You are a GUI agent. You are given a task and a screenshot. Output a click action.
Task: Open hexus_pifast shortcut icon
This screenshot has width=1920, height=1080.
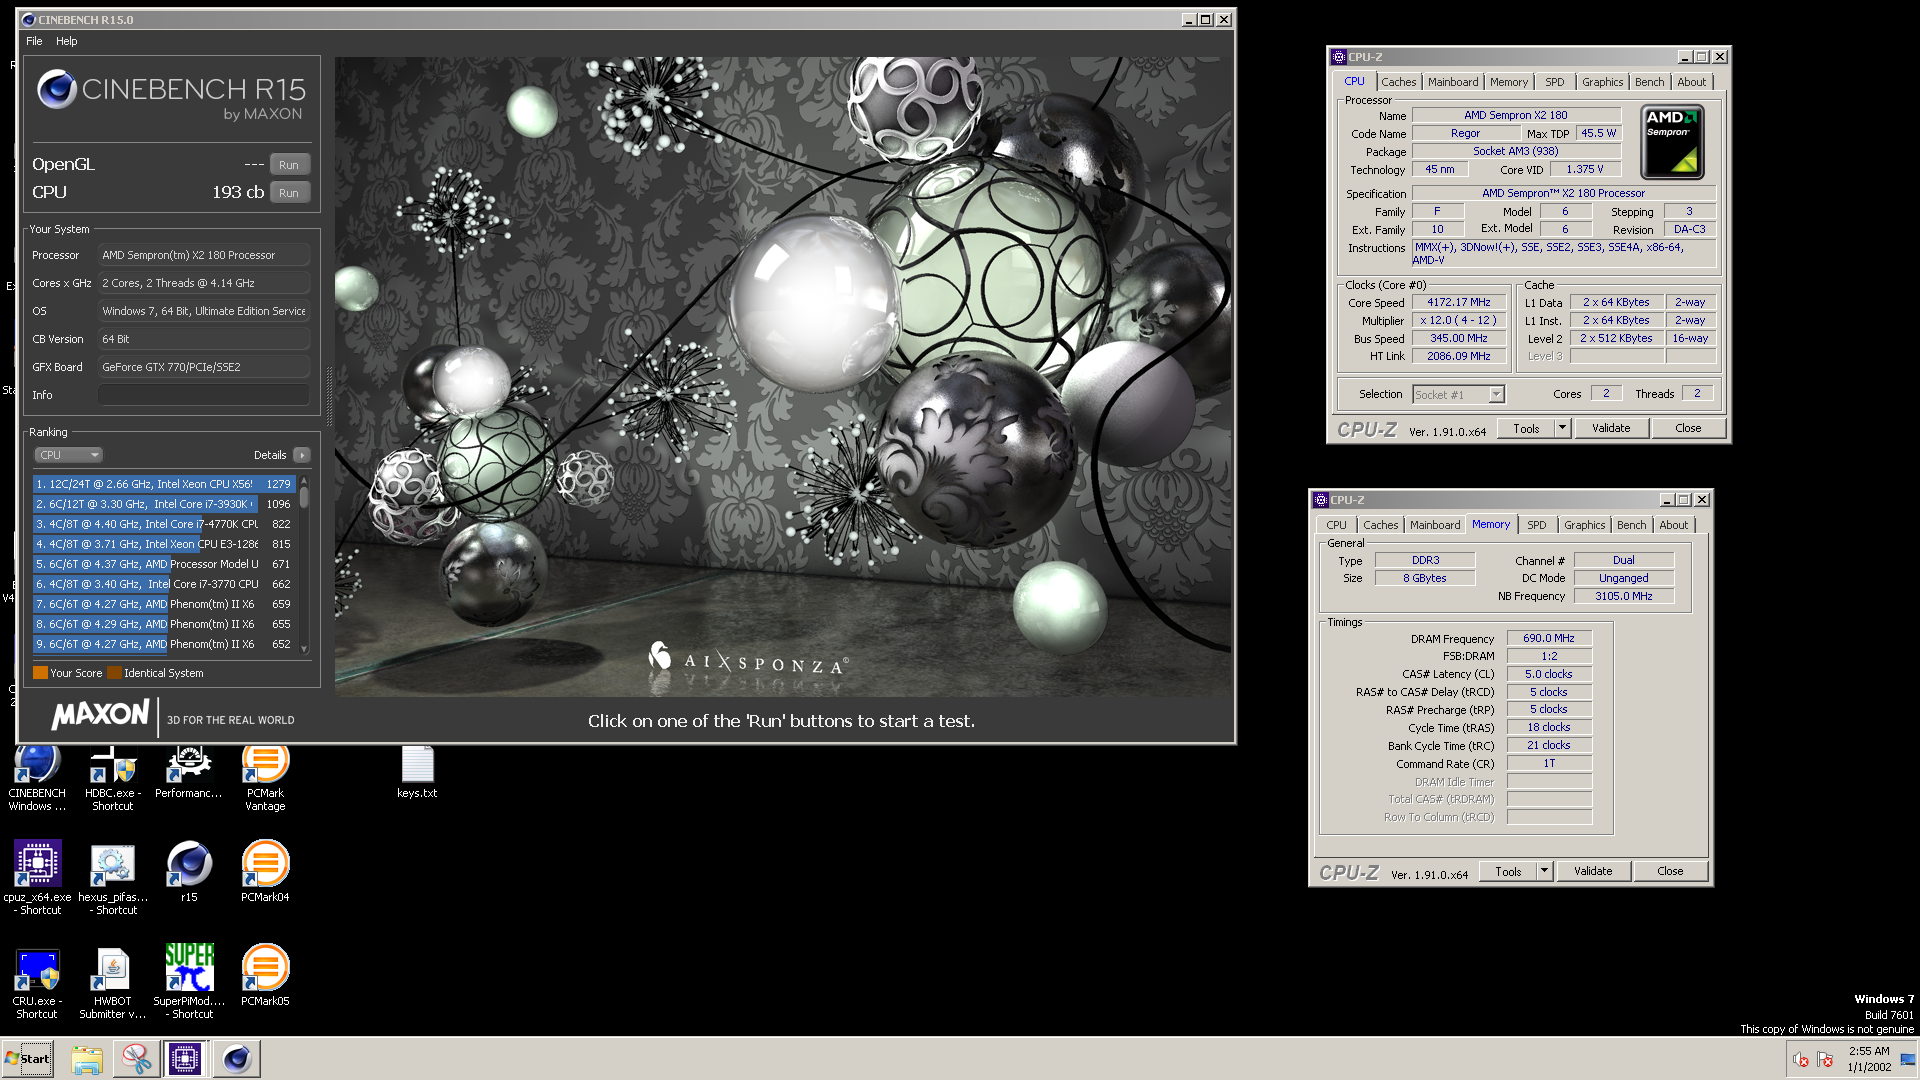[112, 878]
